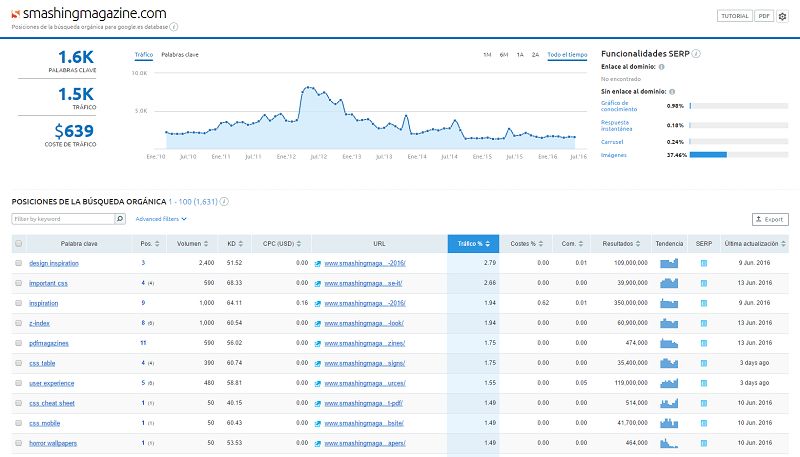Select Todo el tiempo time range
The image size is (800, 457).
pyautogui.click(x=567, y=55)
